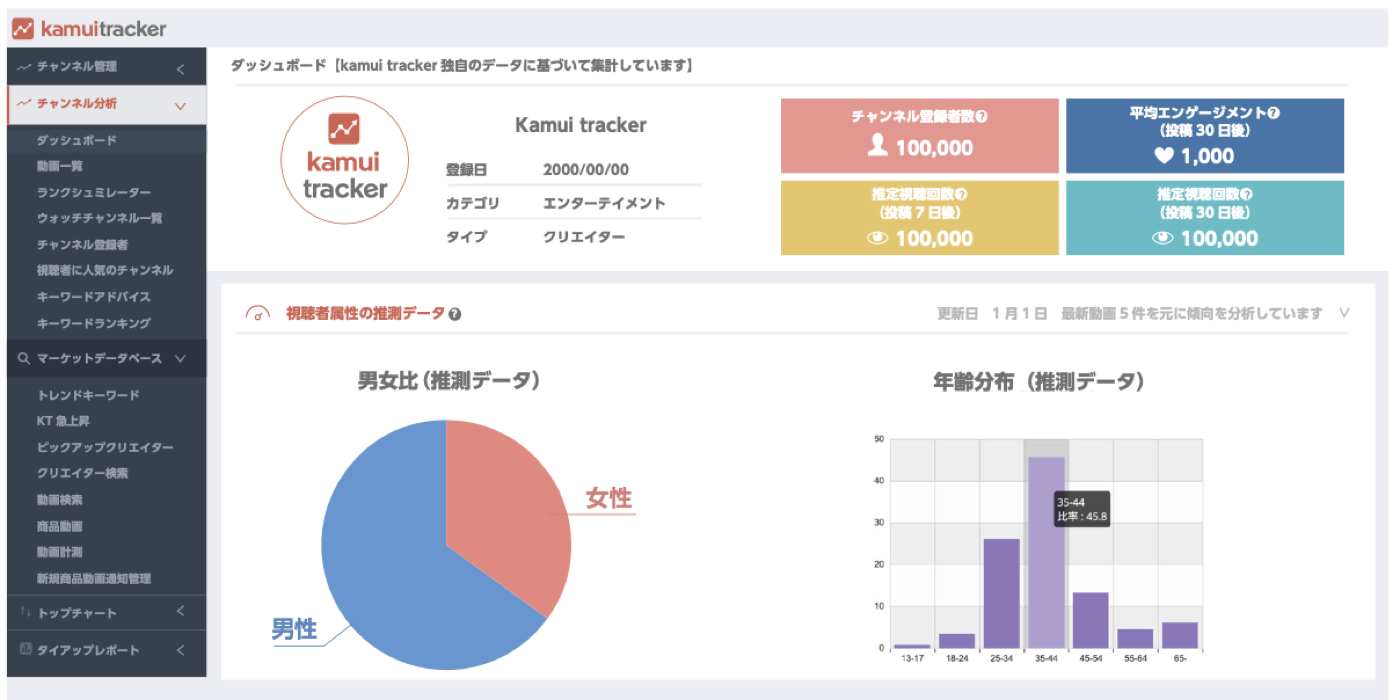Click chart icon beside チャンネル分析
The width and height of the screenshot is (1400, 700).
[x=24, y=103]
